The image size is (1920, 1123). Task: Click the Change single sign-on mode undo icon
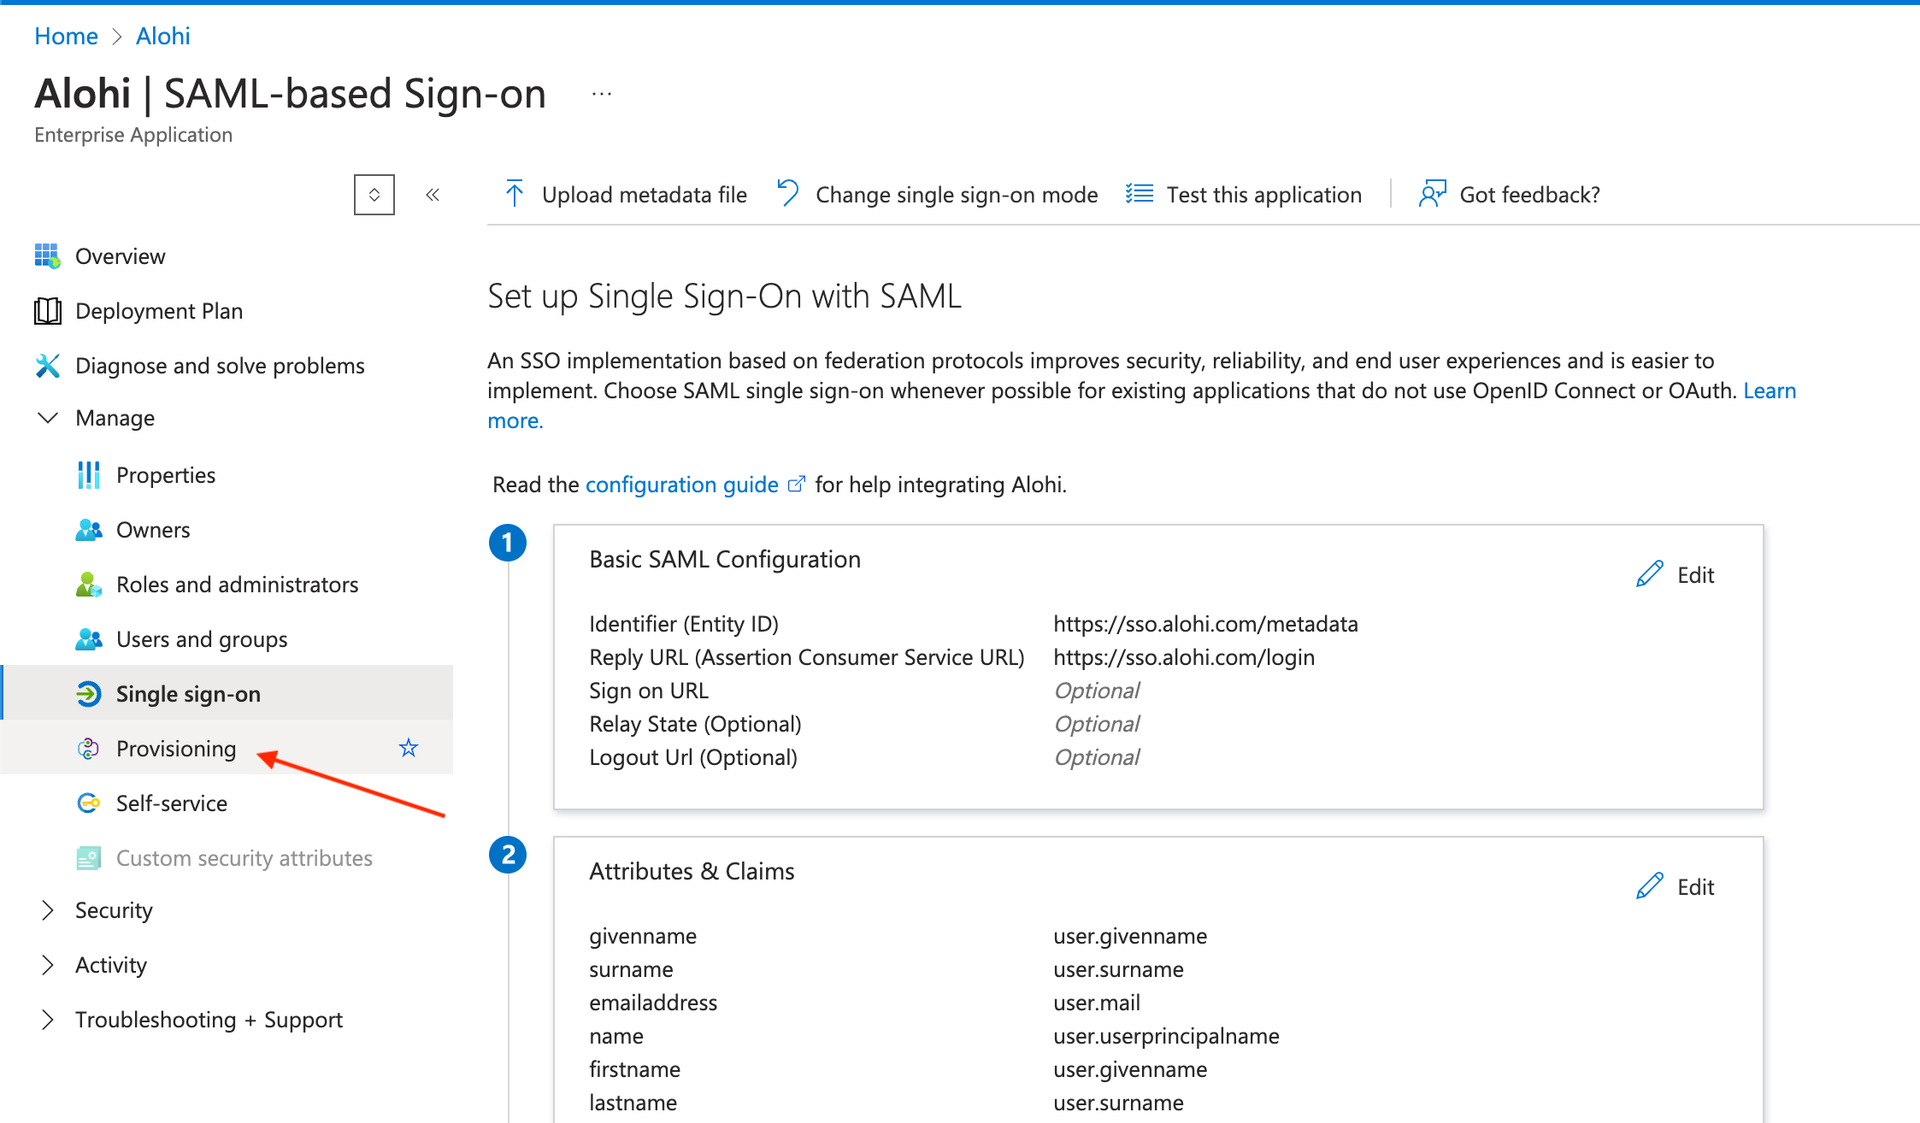[x=788, y=194]
